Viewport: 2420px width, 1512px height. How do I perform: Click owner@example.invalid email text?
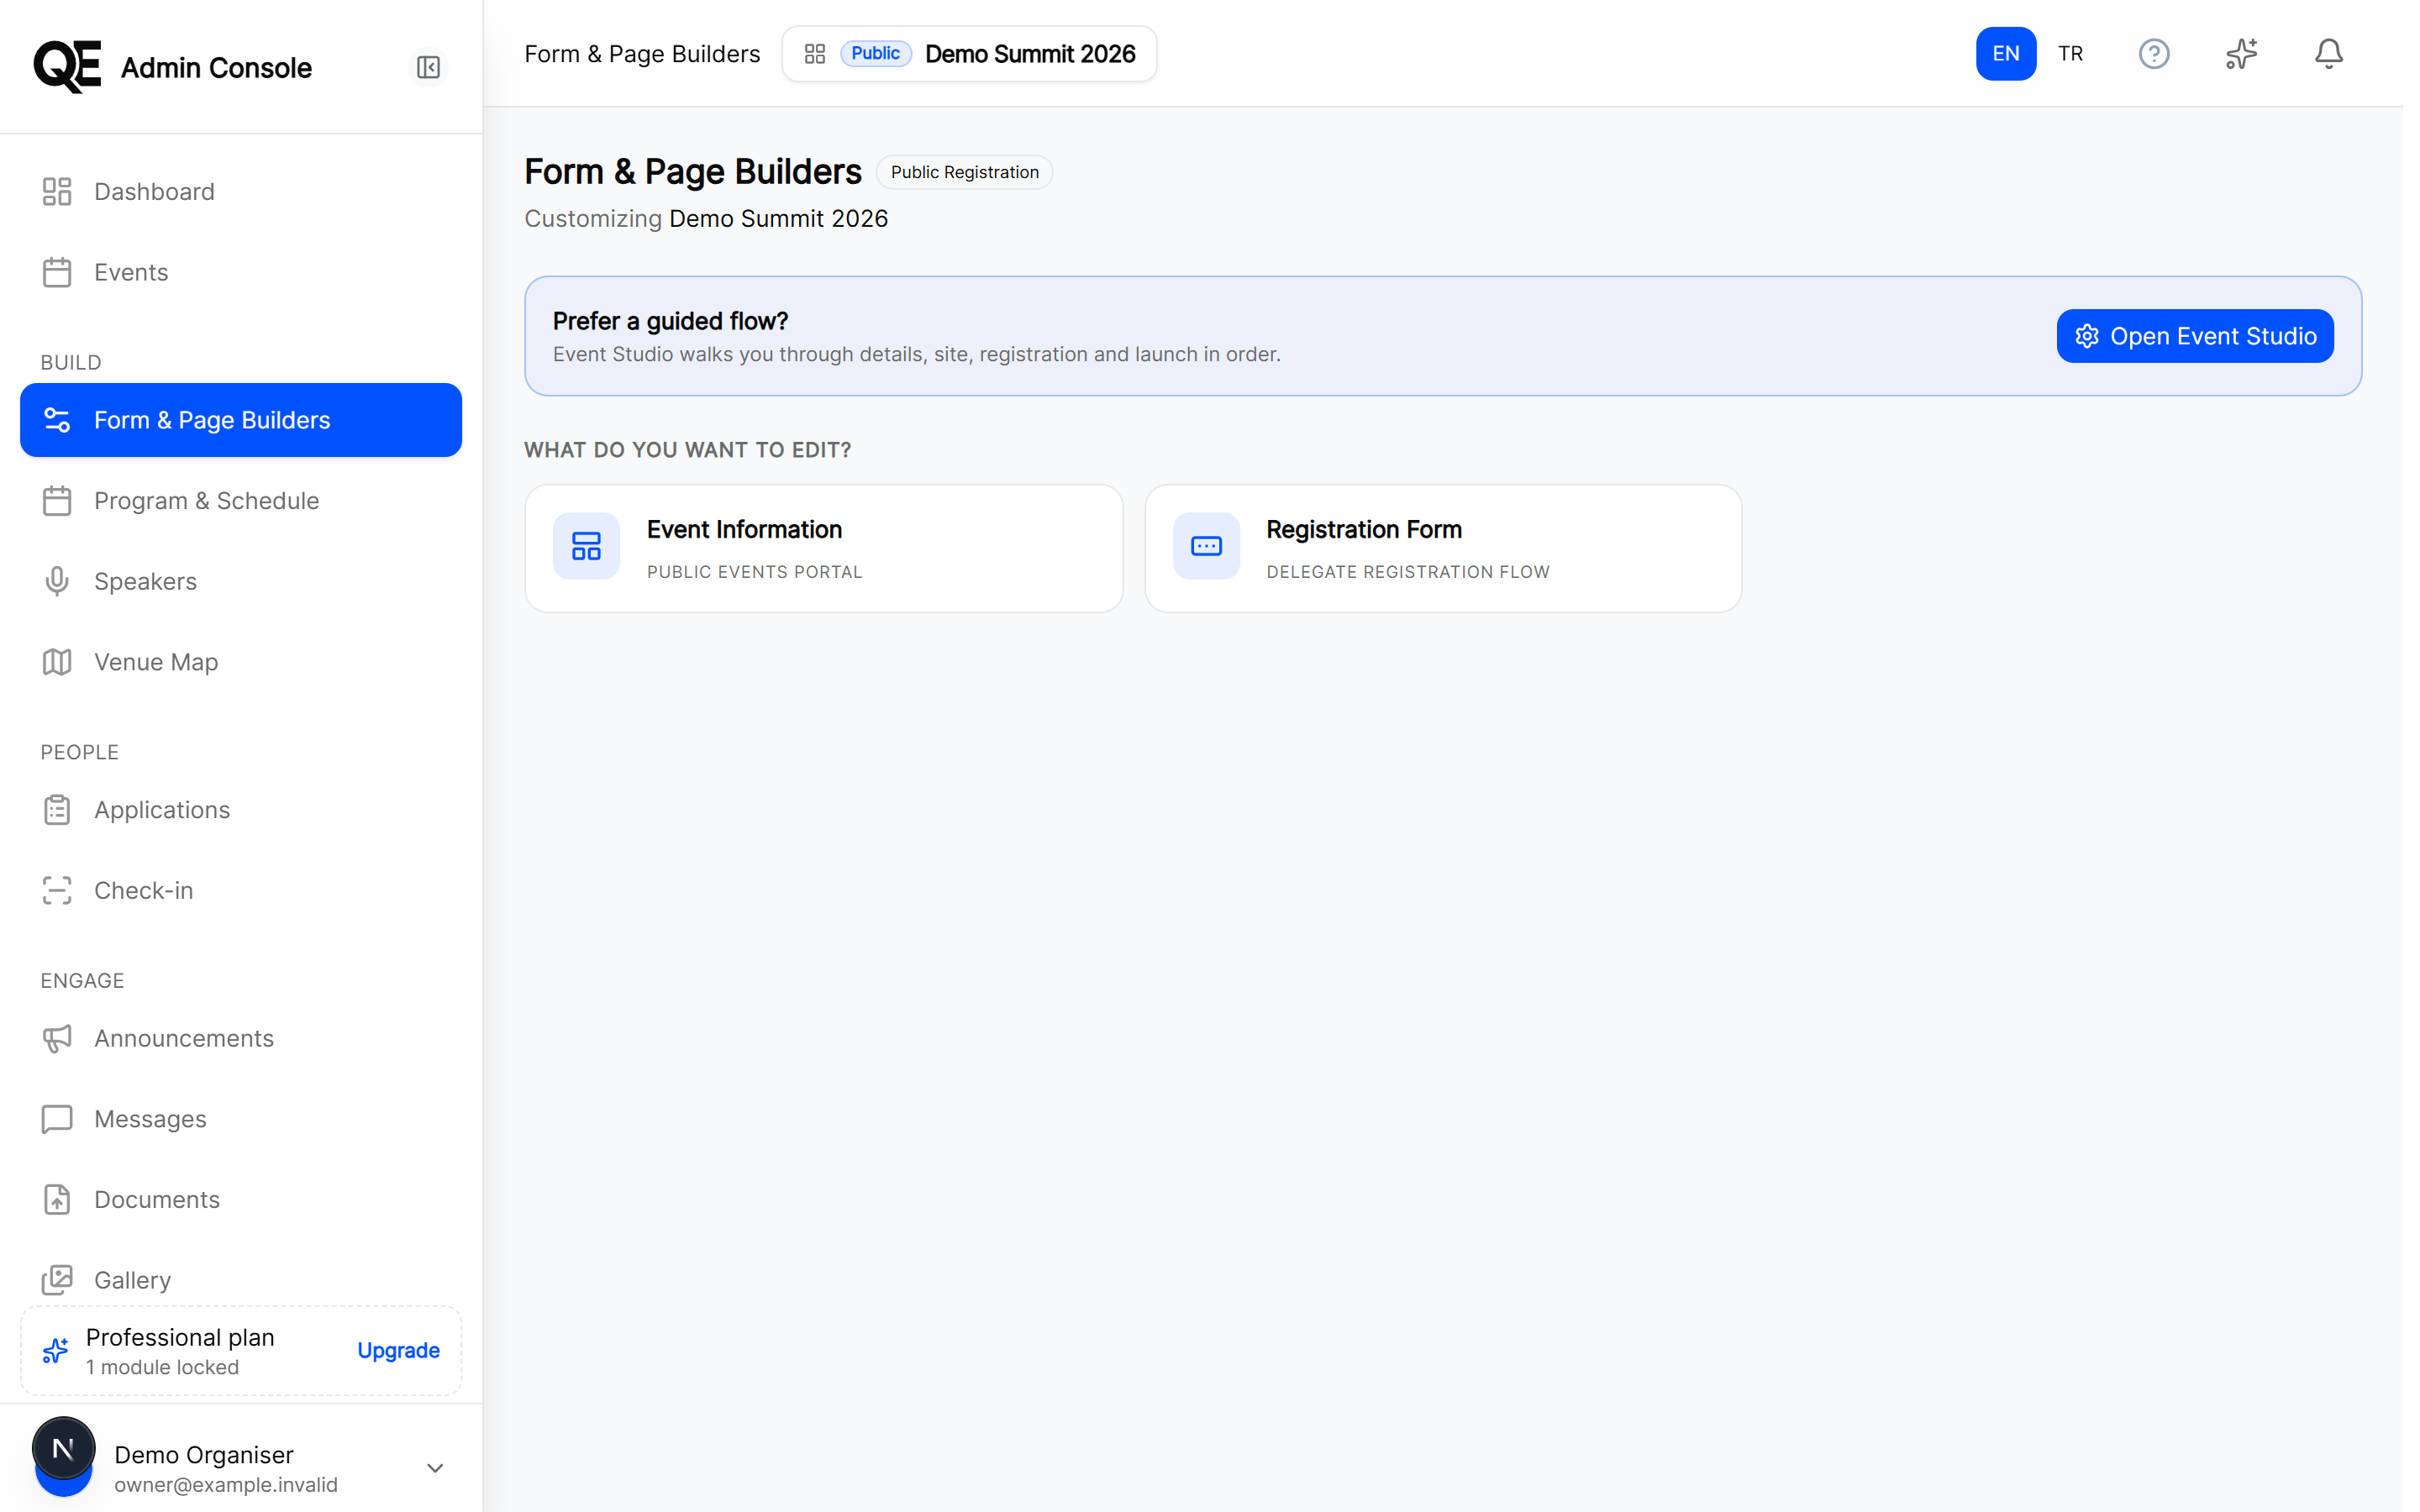click(x=226, y=1484)
